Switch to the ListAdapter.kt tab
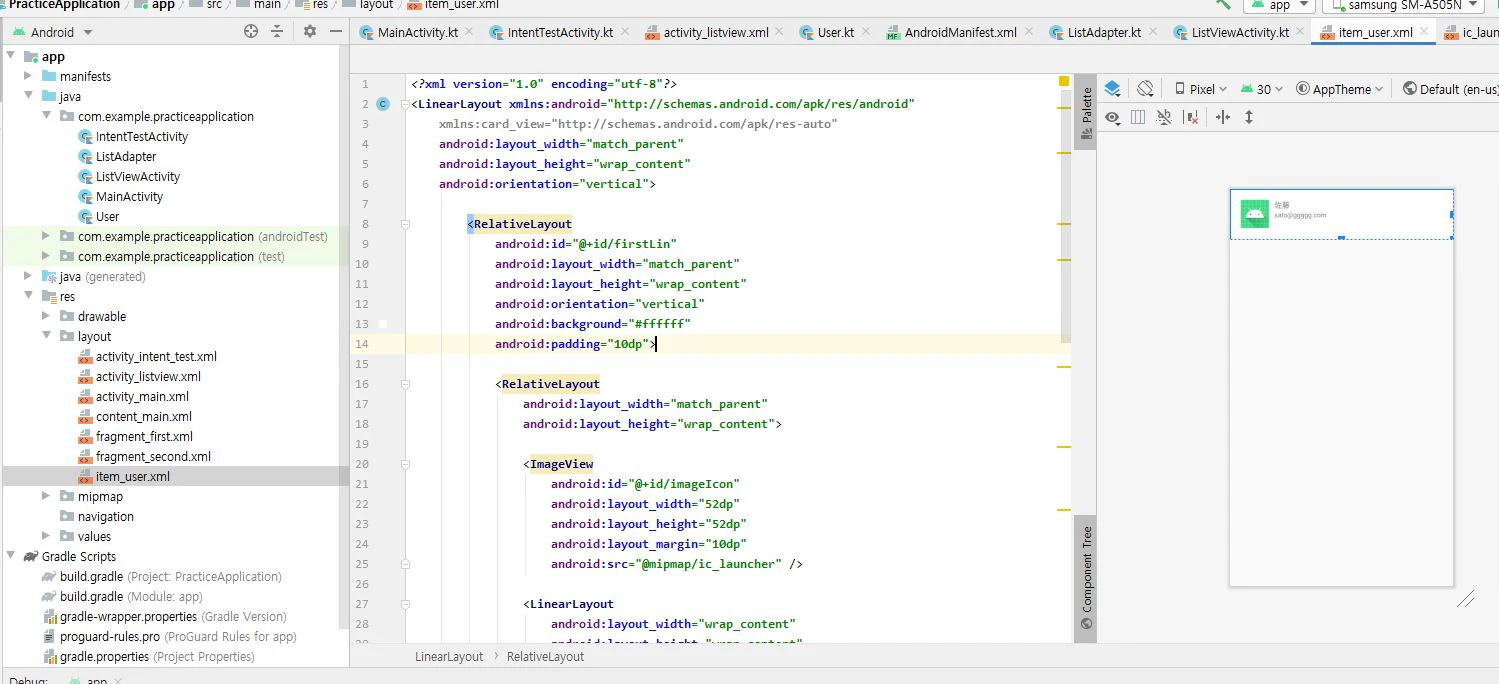The image size is (1499, 684). tap(1104, 32)
